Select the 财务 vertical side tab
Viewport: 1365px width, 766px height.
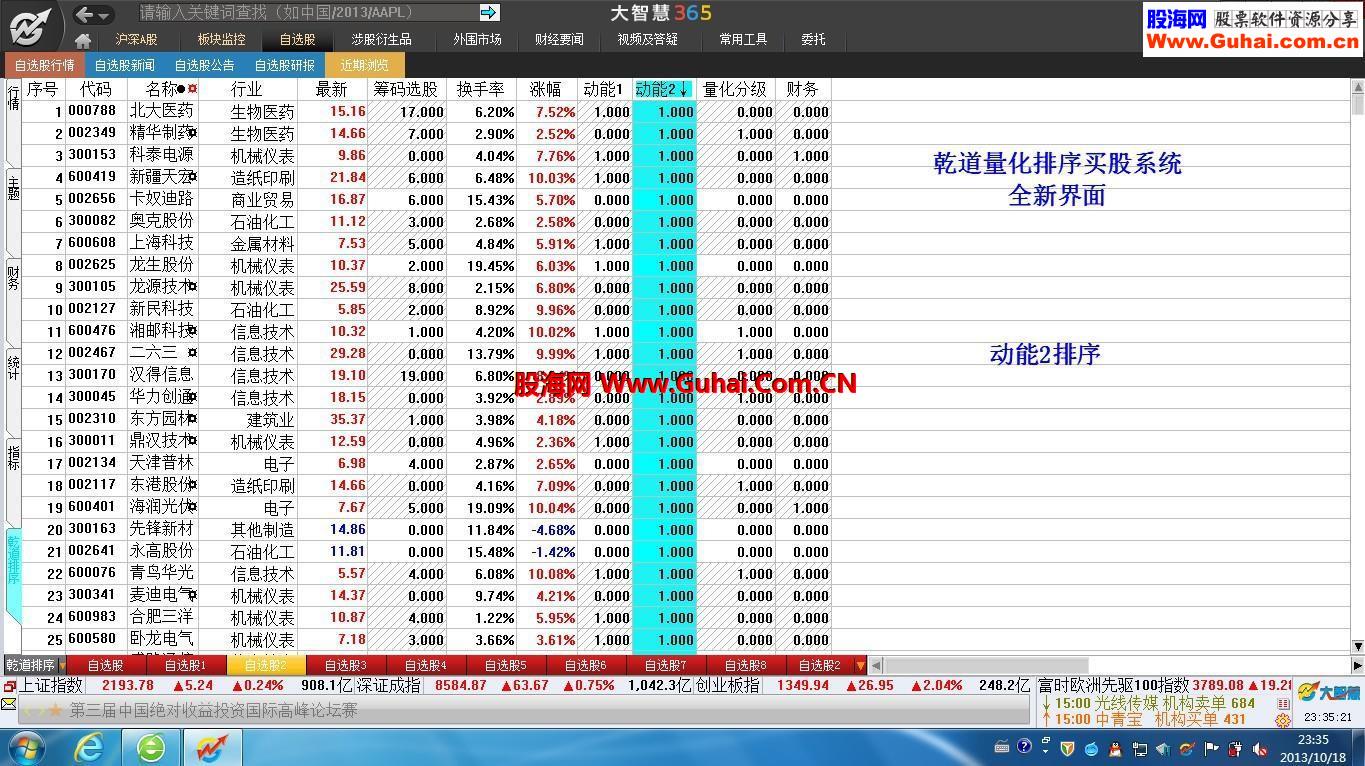(x=13, y=277)
